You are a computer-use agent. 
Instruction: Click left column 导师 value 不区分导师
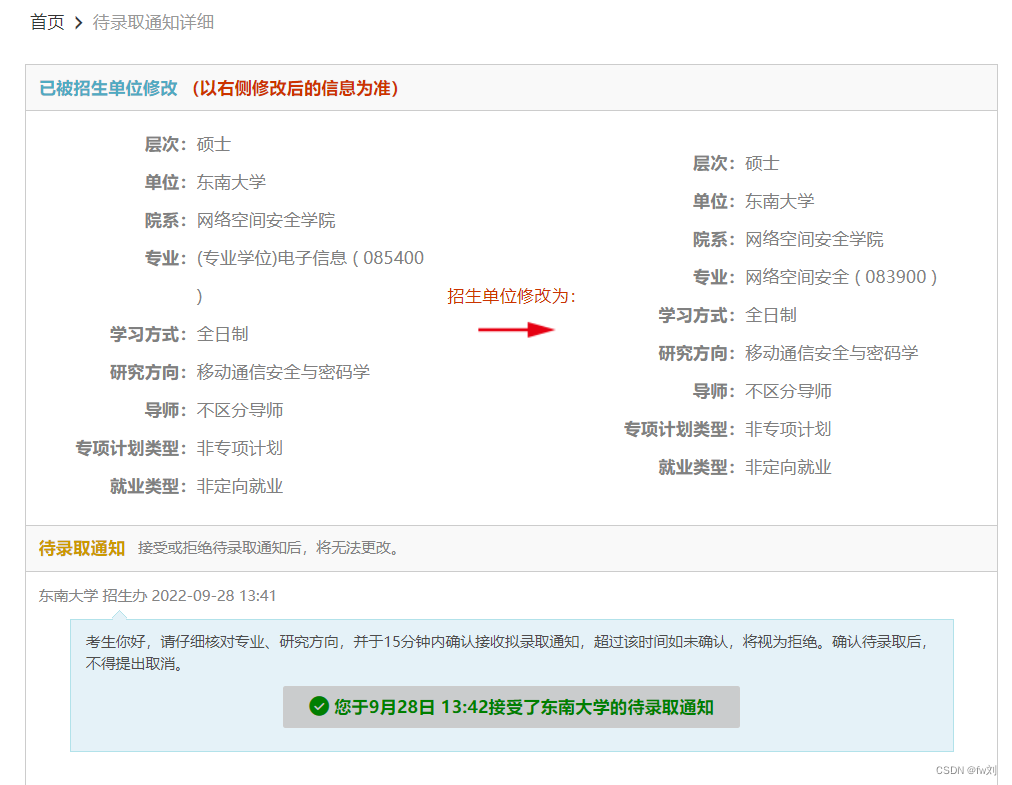click(x=239, y=410)
